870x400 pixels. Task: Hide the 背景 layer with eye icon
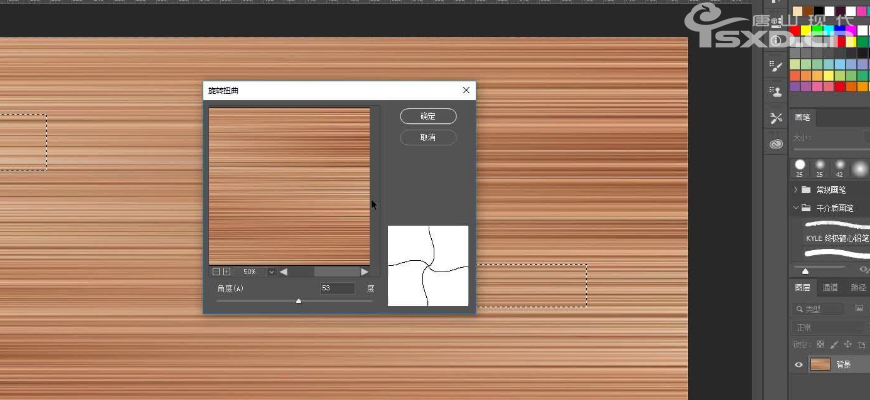[799, 365]
